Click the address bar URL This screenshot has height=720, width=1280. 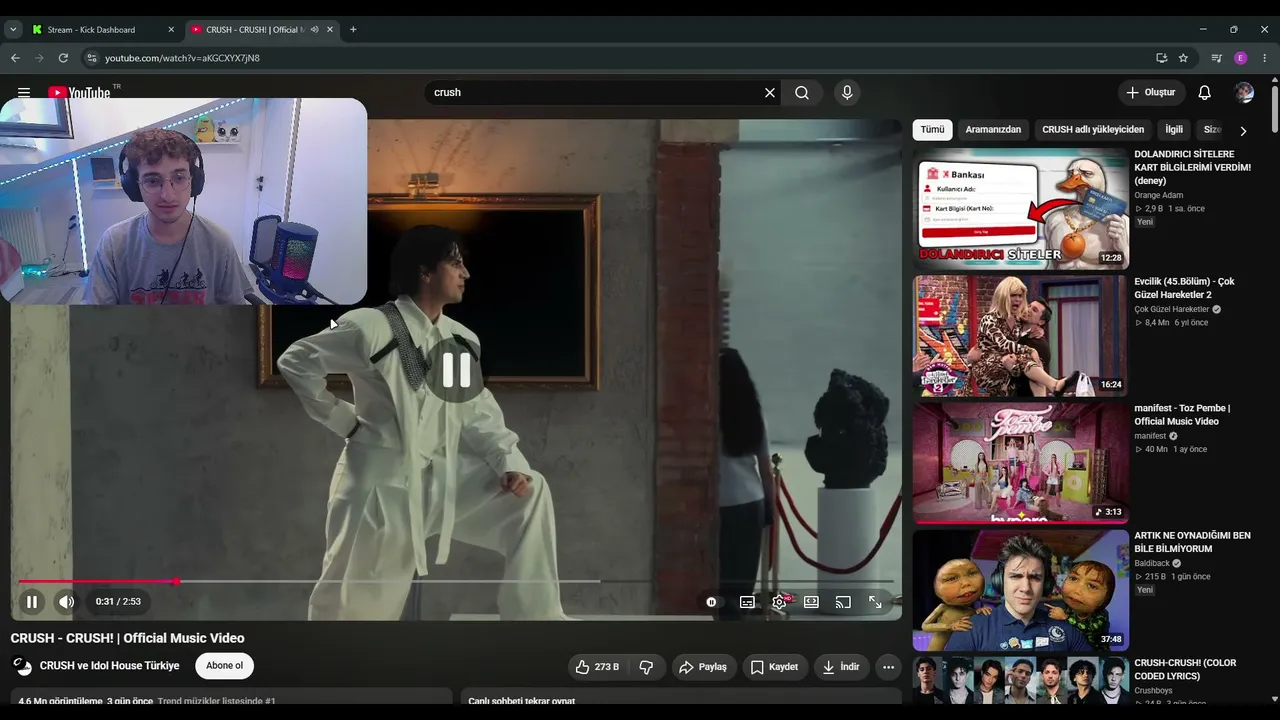(x=182, y=58)
